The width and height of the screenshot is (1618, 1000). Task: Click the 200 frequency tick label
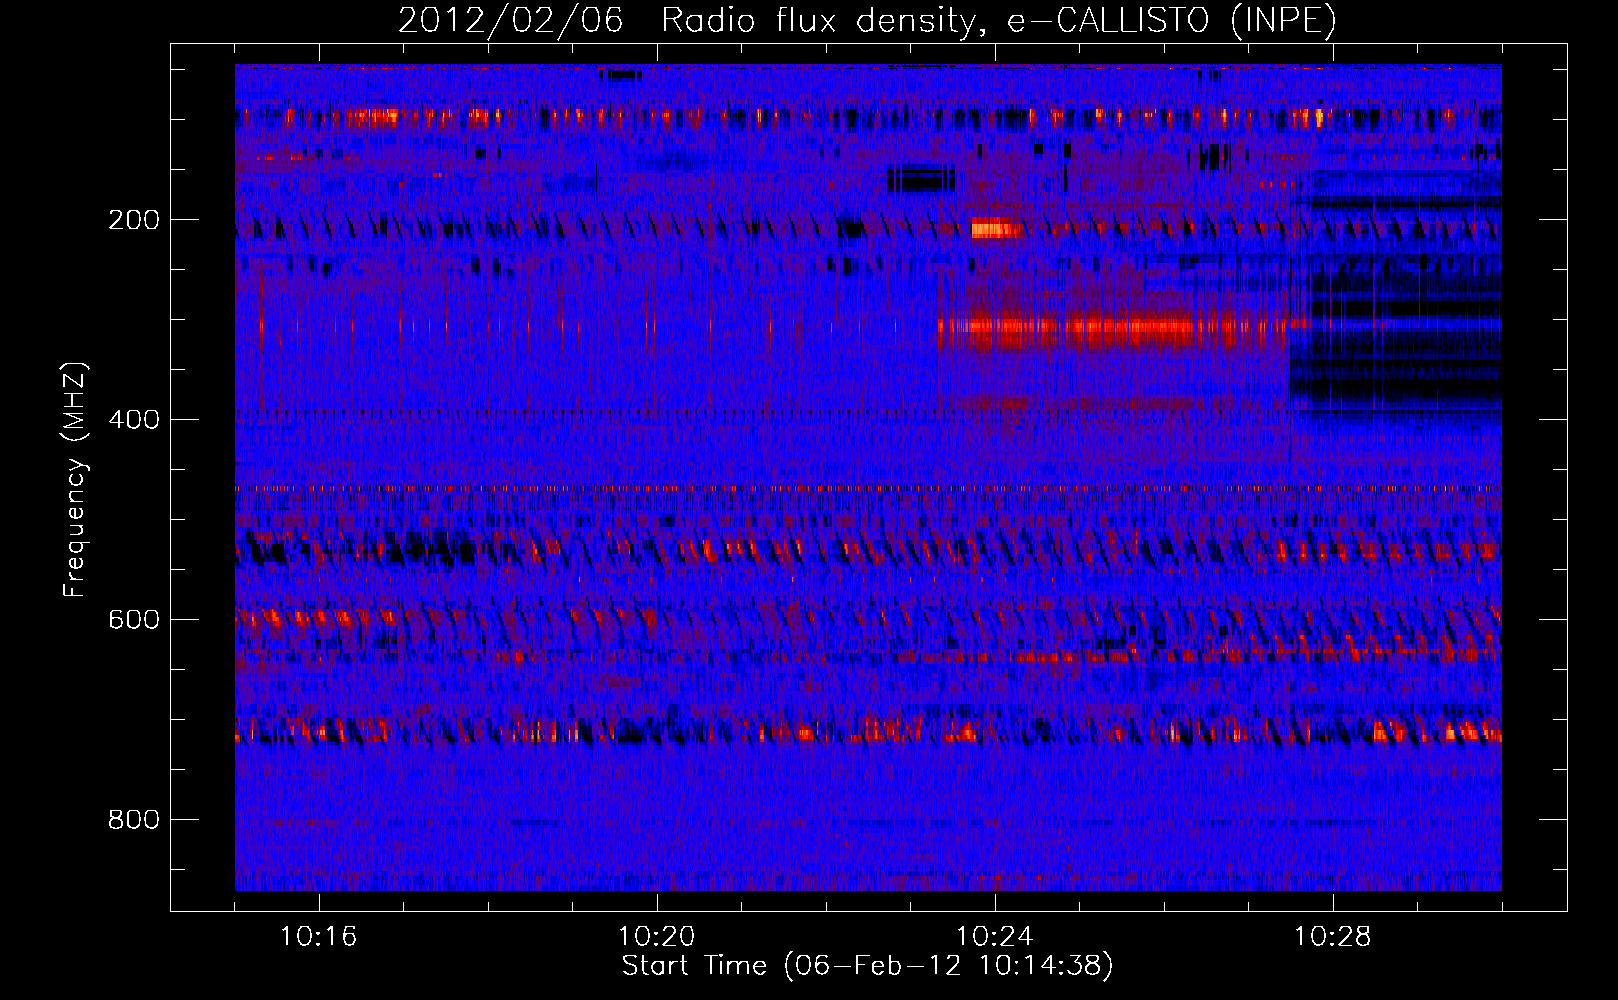click(134, 220)
